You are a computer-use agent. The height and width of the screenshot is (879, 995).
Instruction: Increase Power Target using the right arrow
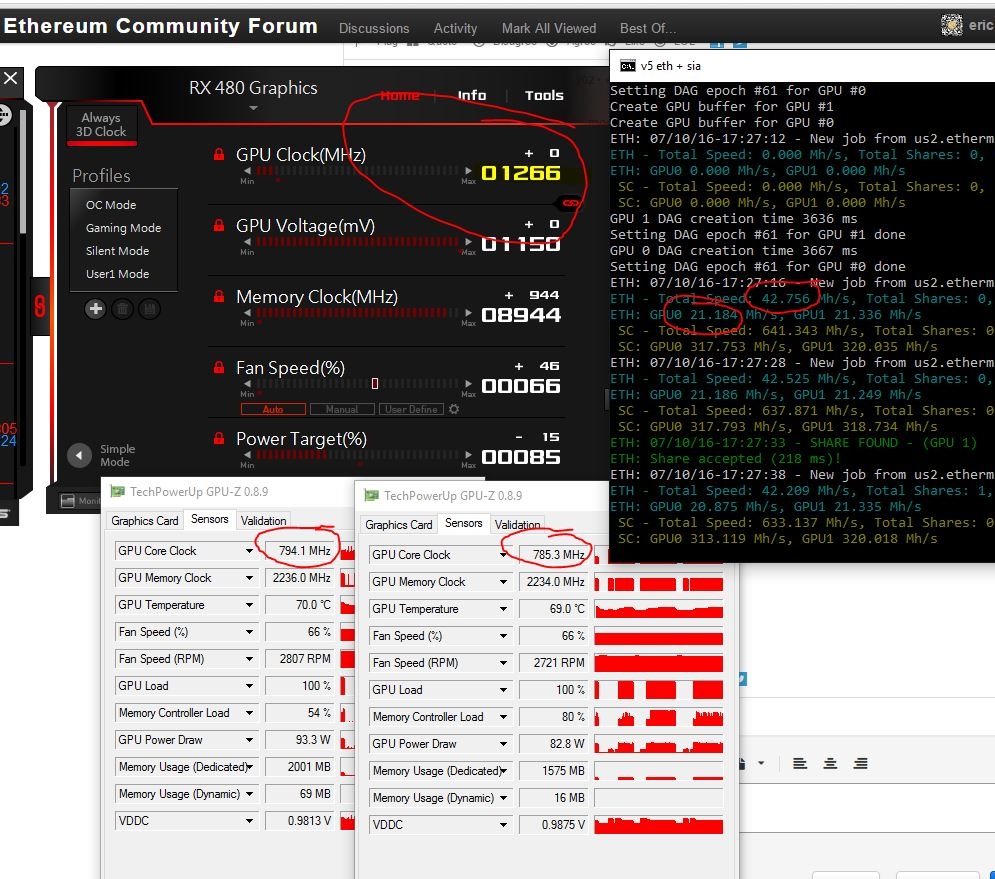468,455
